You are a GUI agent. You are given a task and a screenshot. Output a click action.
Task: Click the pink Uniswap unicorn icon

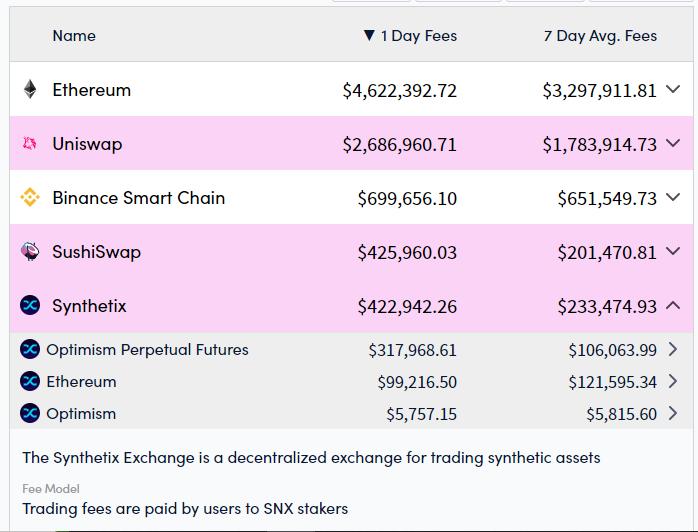[30, 144]
